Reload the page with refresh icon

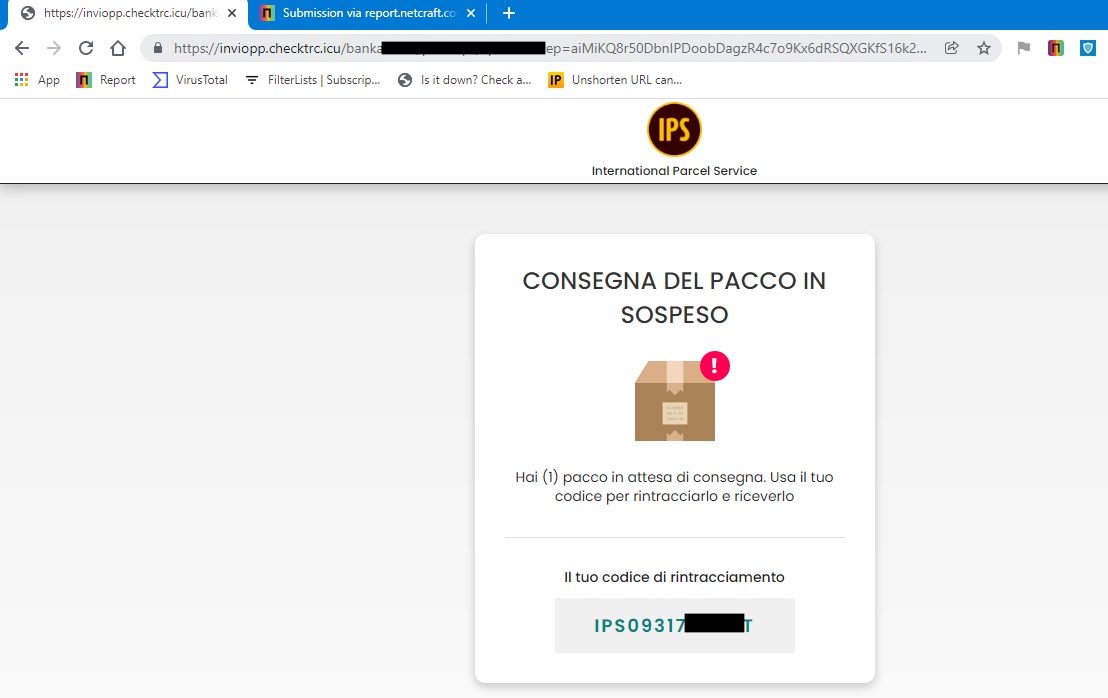86,48
